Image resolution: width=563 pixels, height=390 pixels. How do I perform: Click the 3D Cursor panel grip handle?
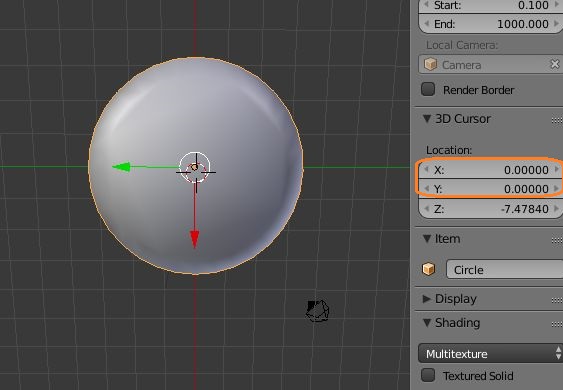tap(557, 120)
